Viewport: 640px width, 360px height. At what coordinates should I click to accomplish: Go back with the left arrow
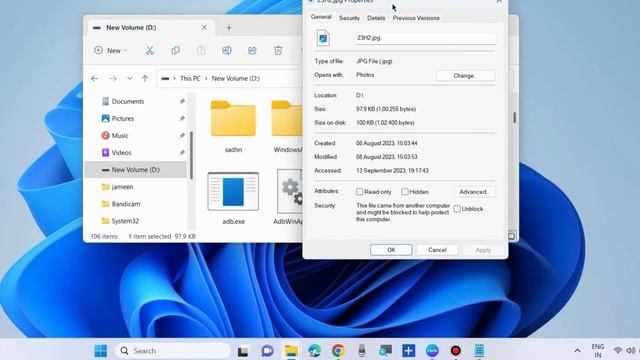[x=94, y=78]
